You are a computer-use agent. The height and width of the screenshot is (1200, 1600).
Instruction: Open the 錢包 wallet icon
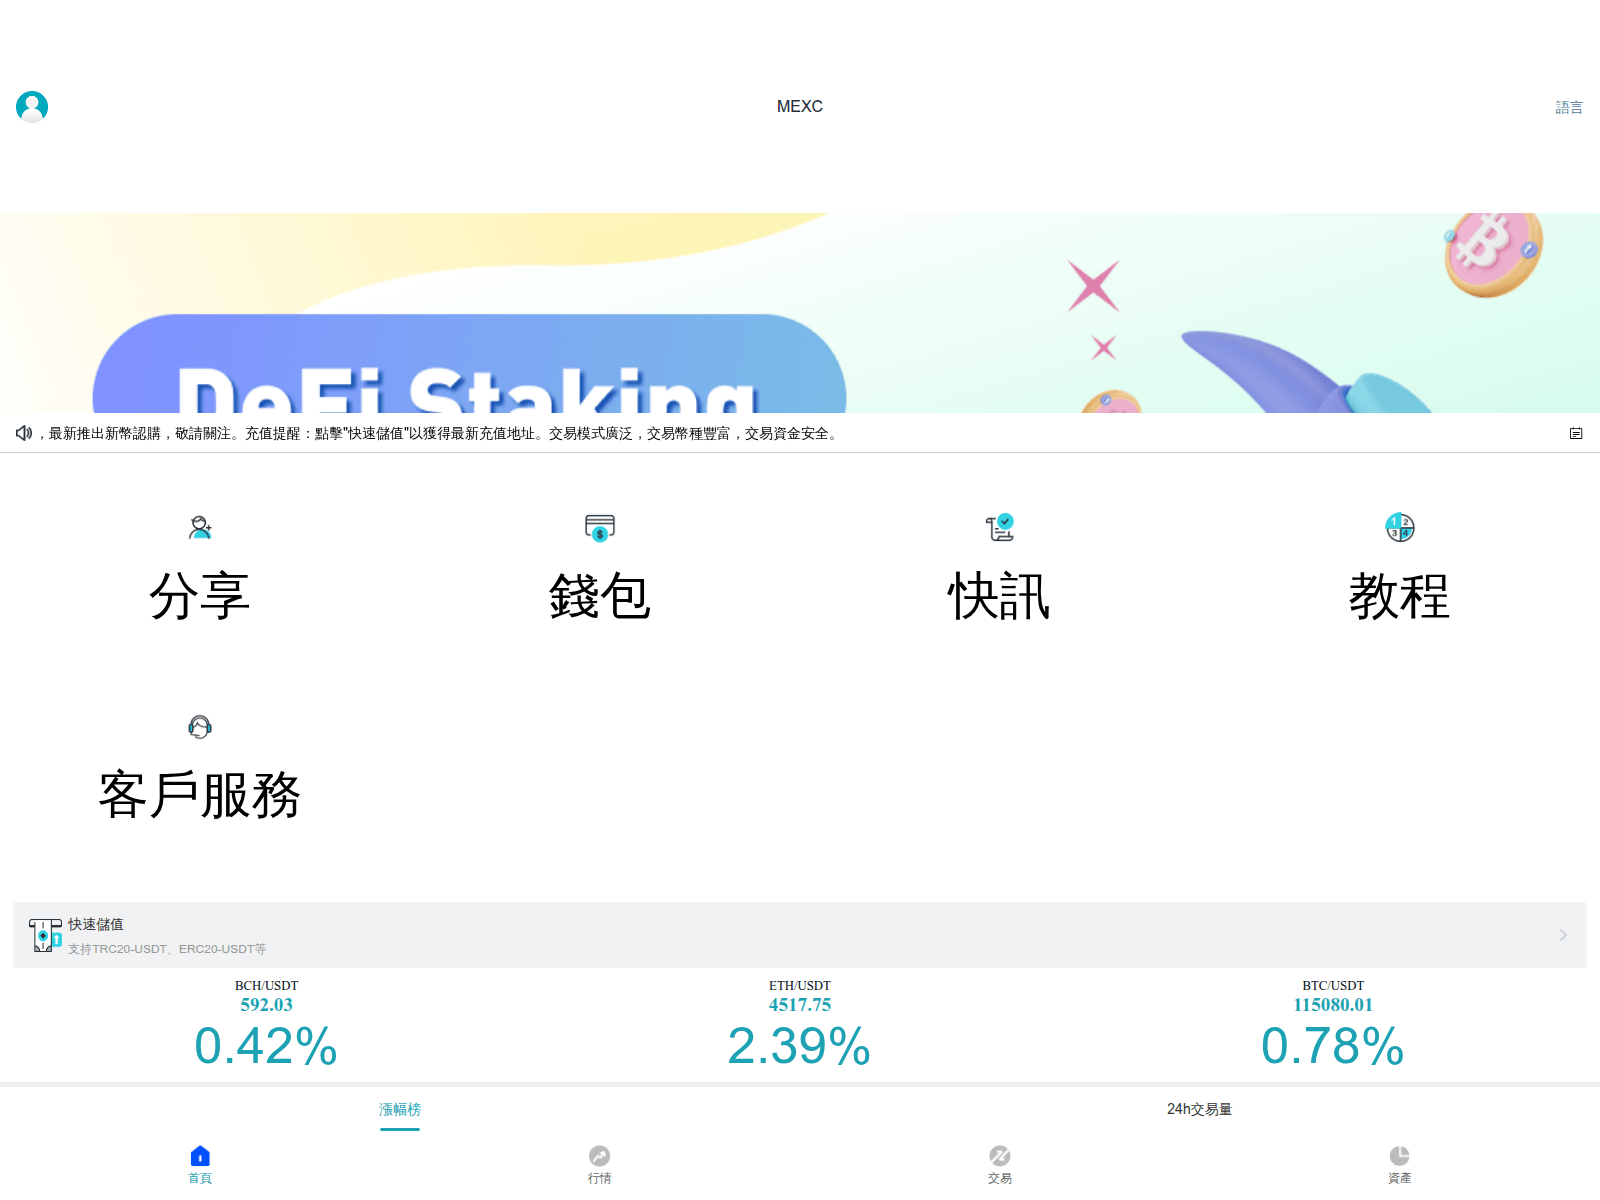(x=599, y=528)
